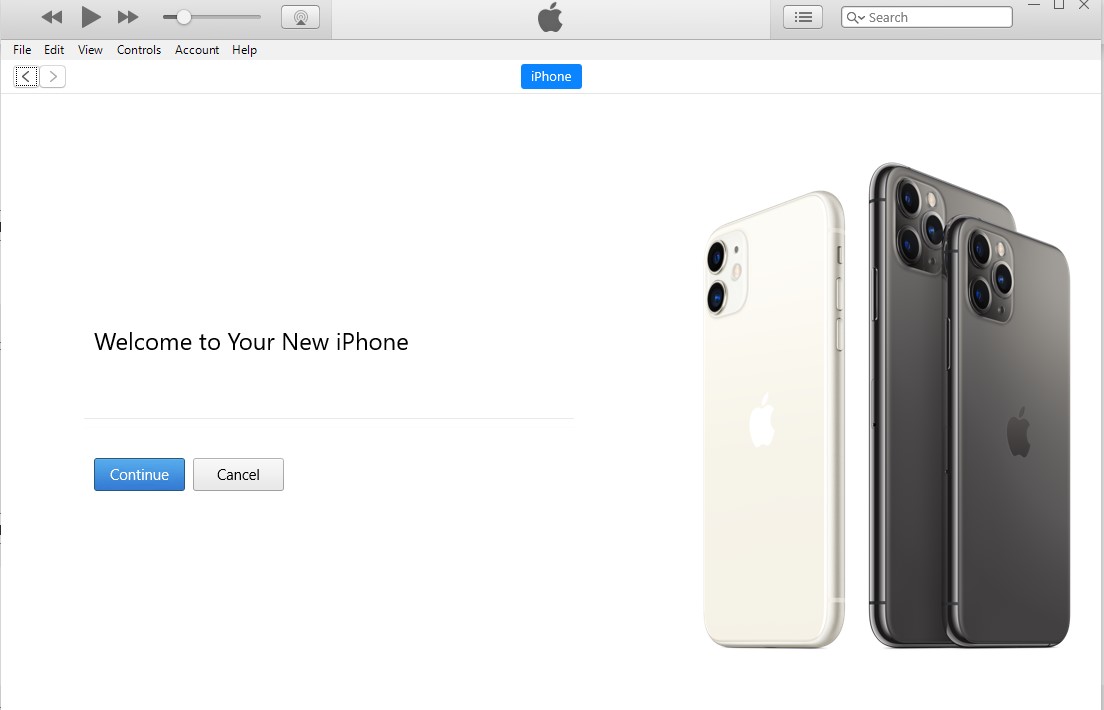Open the View menu
This screenshot has height=710, width=1104.
[x=90, y=50]
